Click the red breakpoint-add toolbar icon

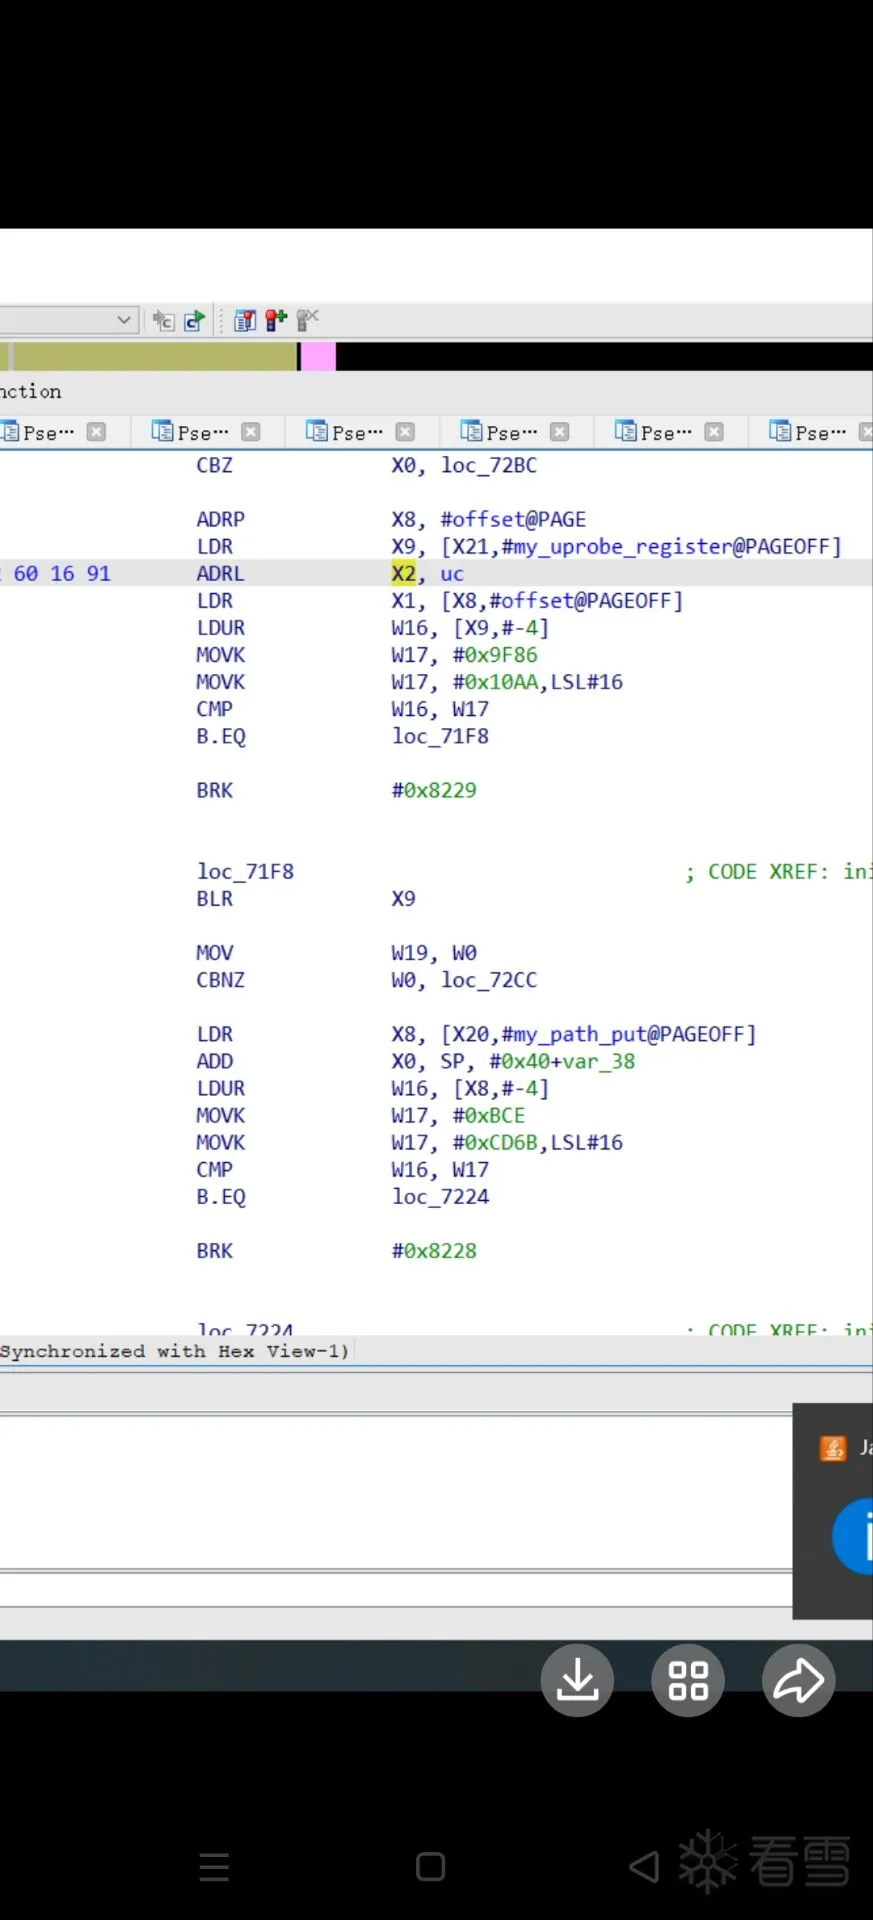(276, 320)
